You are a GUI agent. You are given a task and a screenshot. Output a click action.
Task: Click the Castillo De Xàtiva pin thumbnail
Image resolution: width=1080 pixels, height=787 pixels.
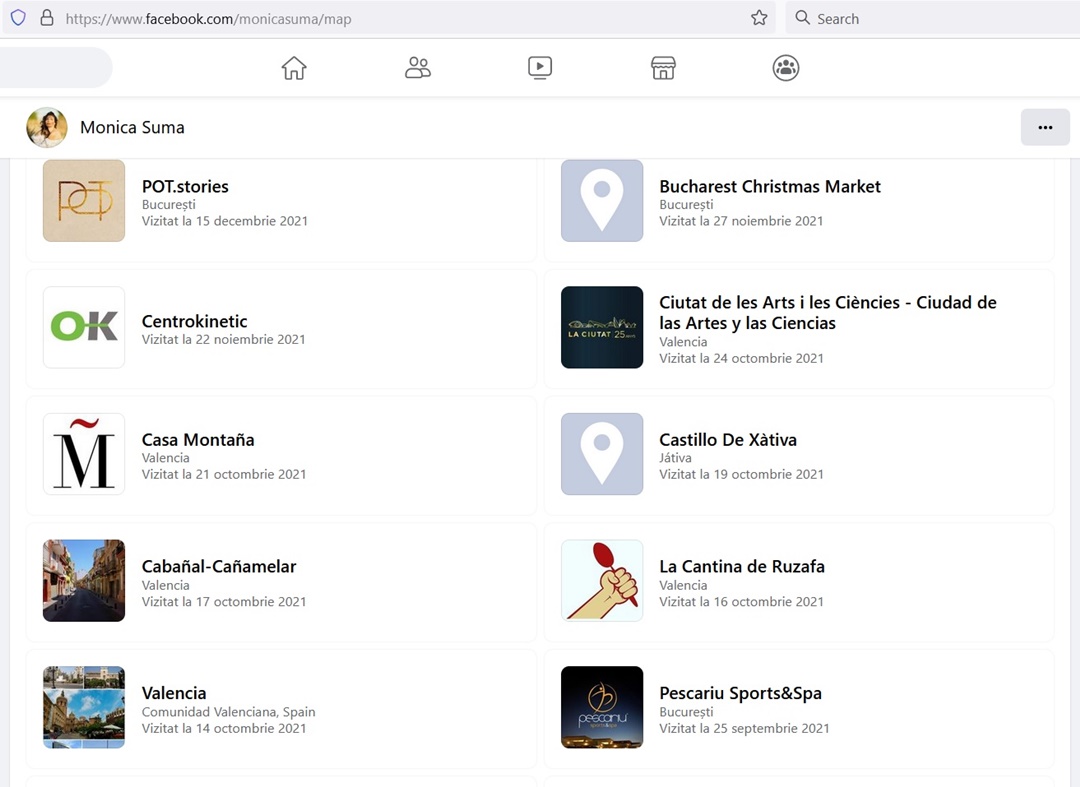(602, 454)
